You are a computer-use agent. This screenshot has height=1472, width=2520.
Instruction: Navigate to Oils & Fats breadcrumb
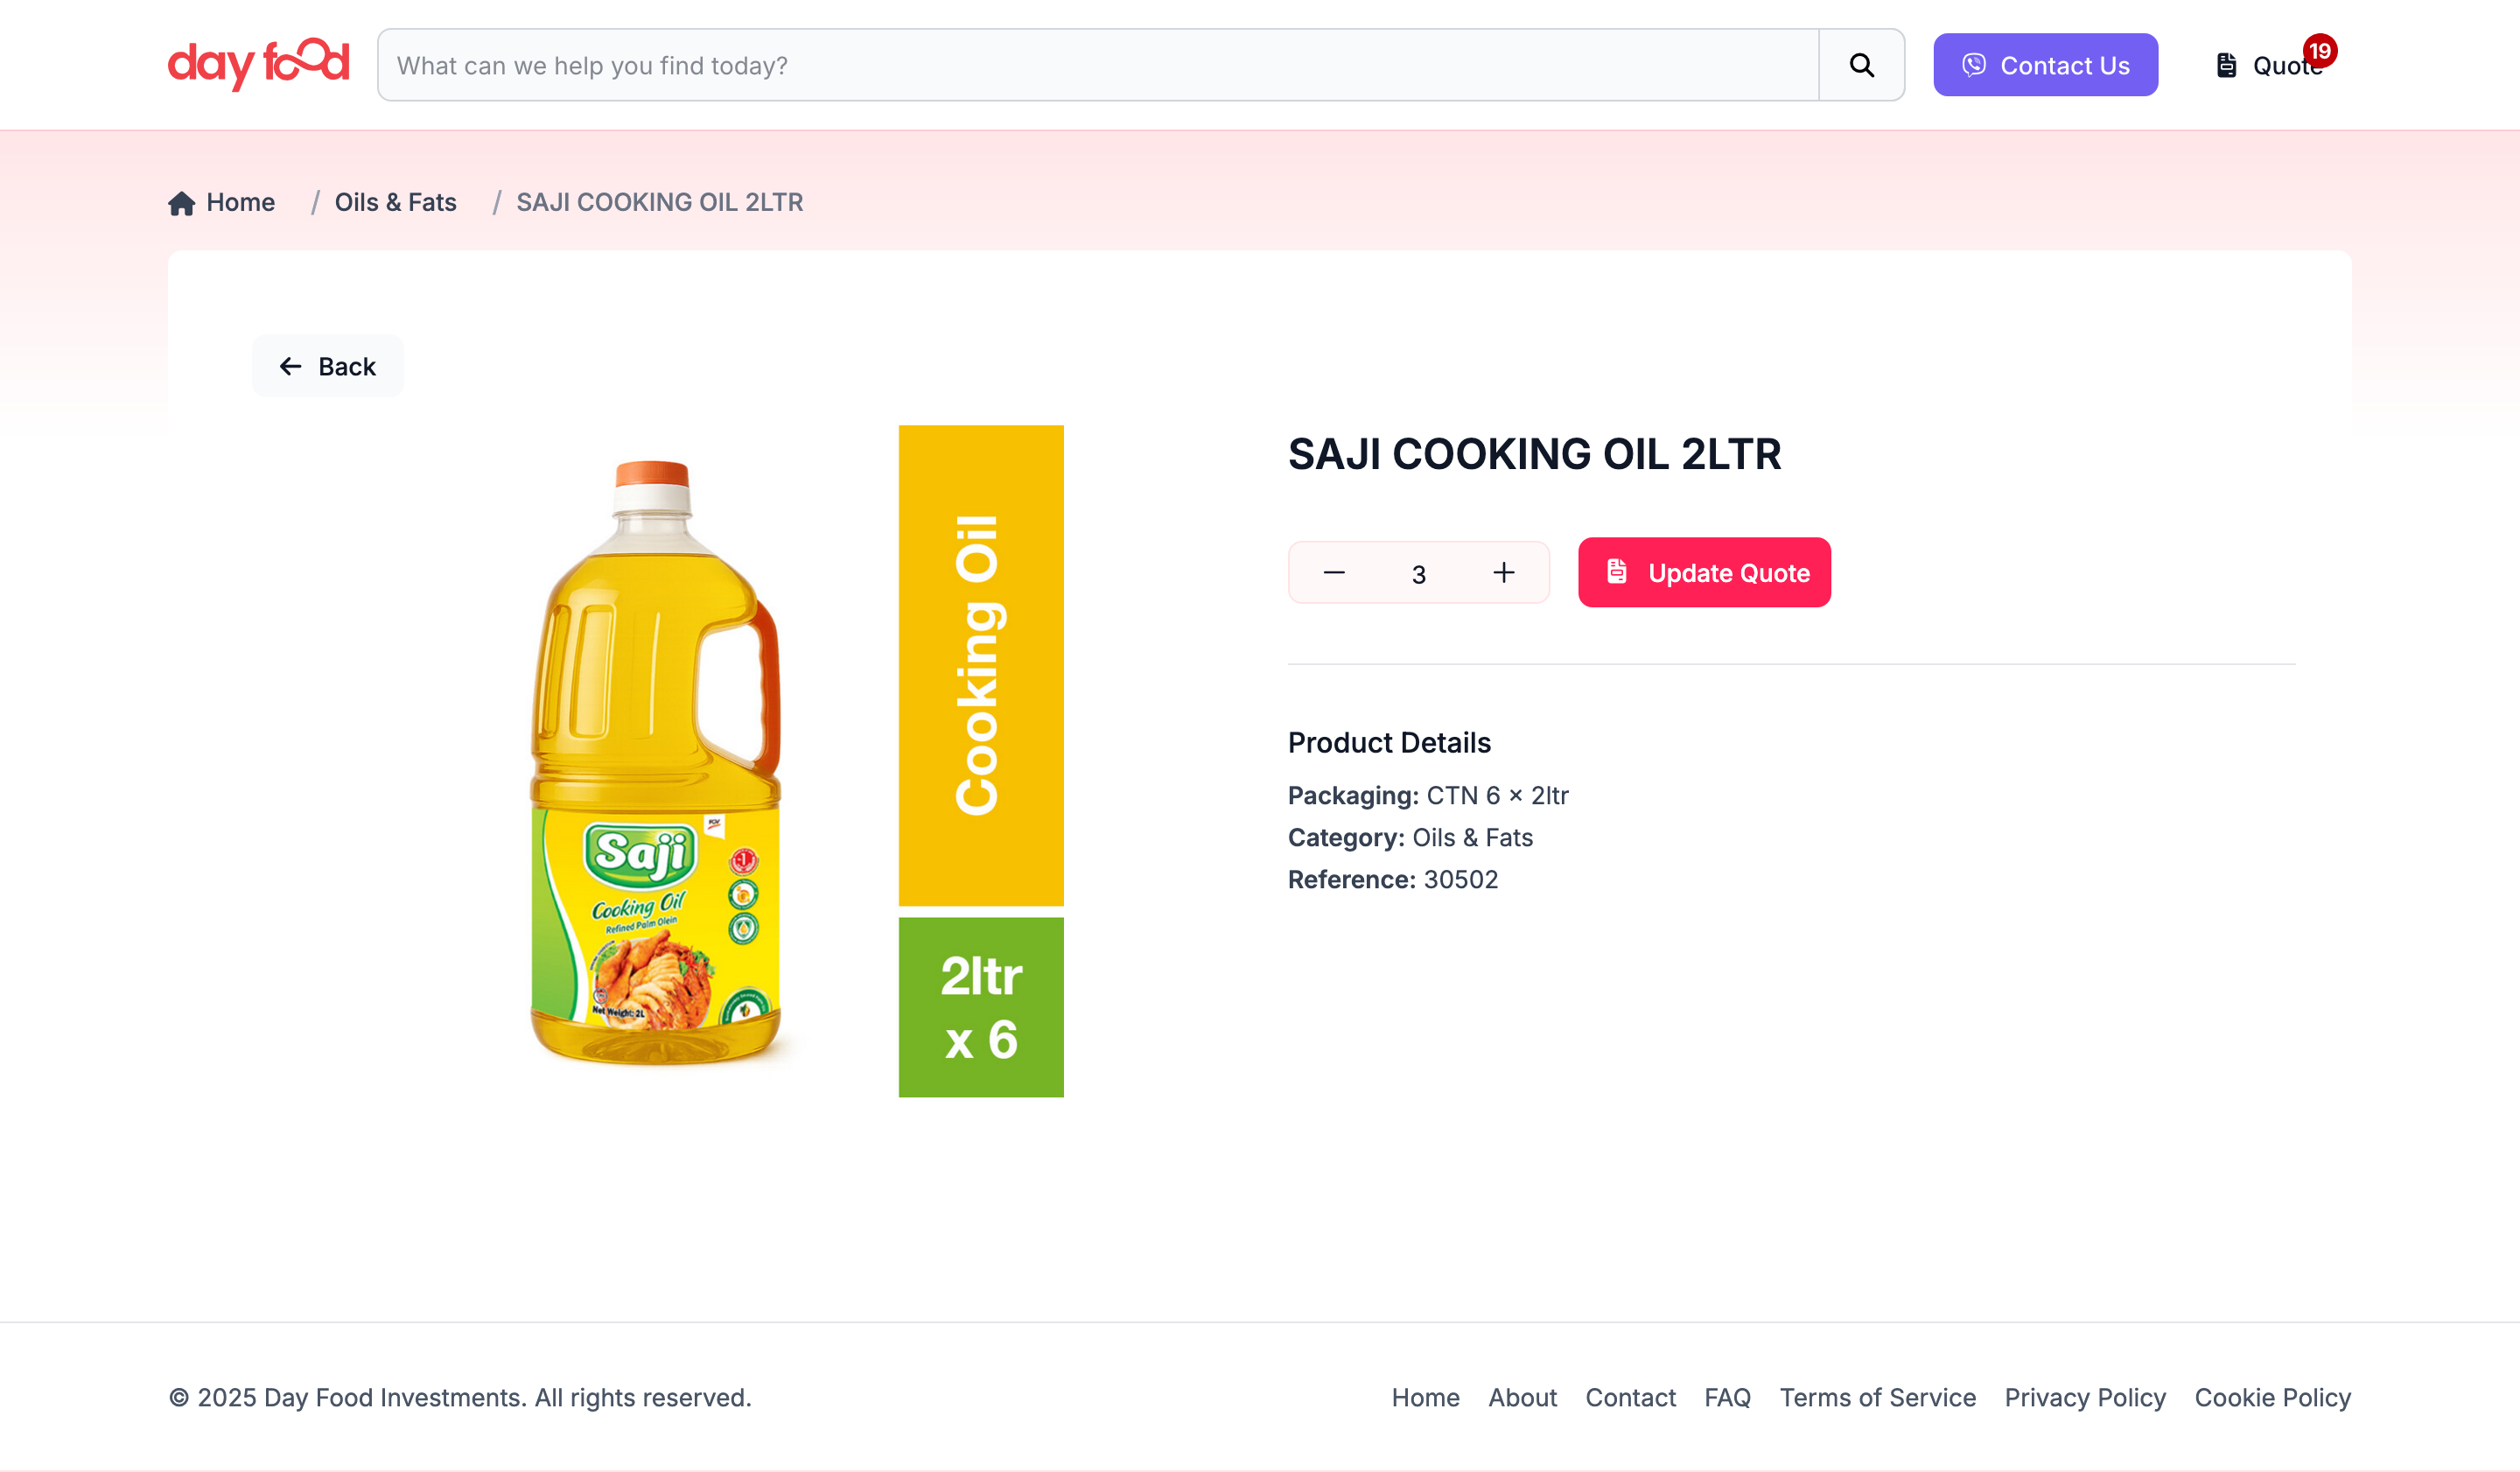tap(395, 203)
